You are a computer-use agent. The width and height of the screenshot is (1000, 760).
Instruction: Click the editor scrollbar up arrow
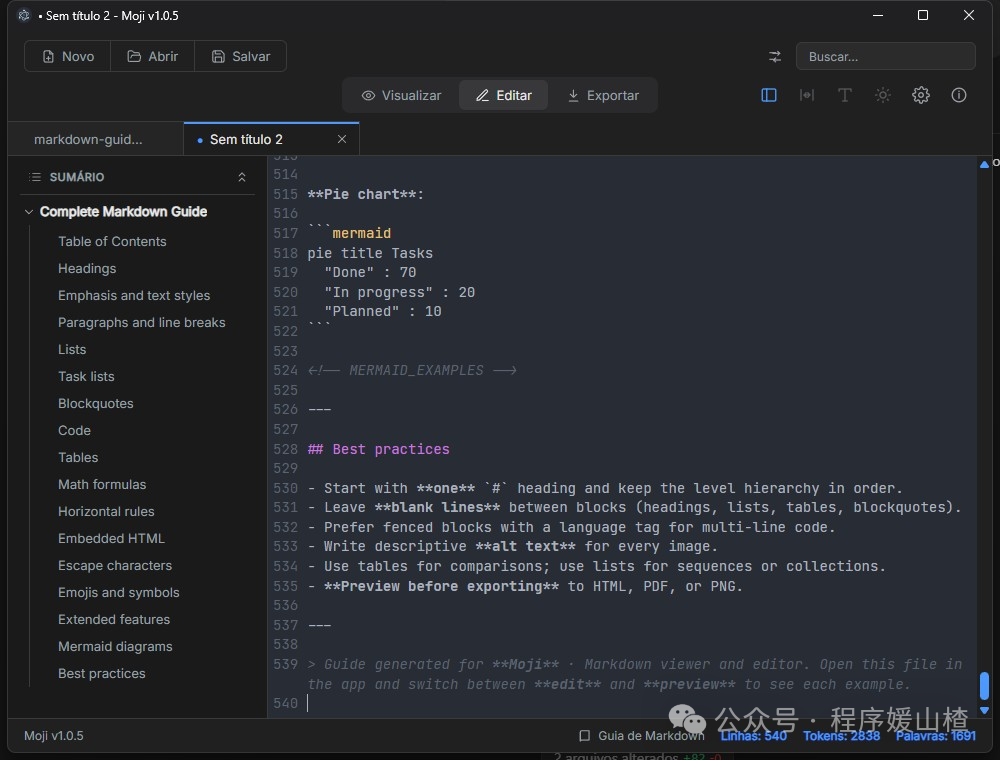(984, 164)
